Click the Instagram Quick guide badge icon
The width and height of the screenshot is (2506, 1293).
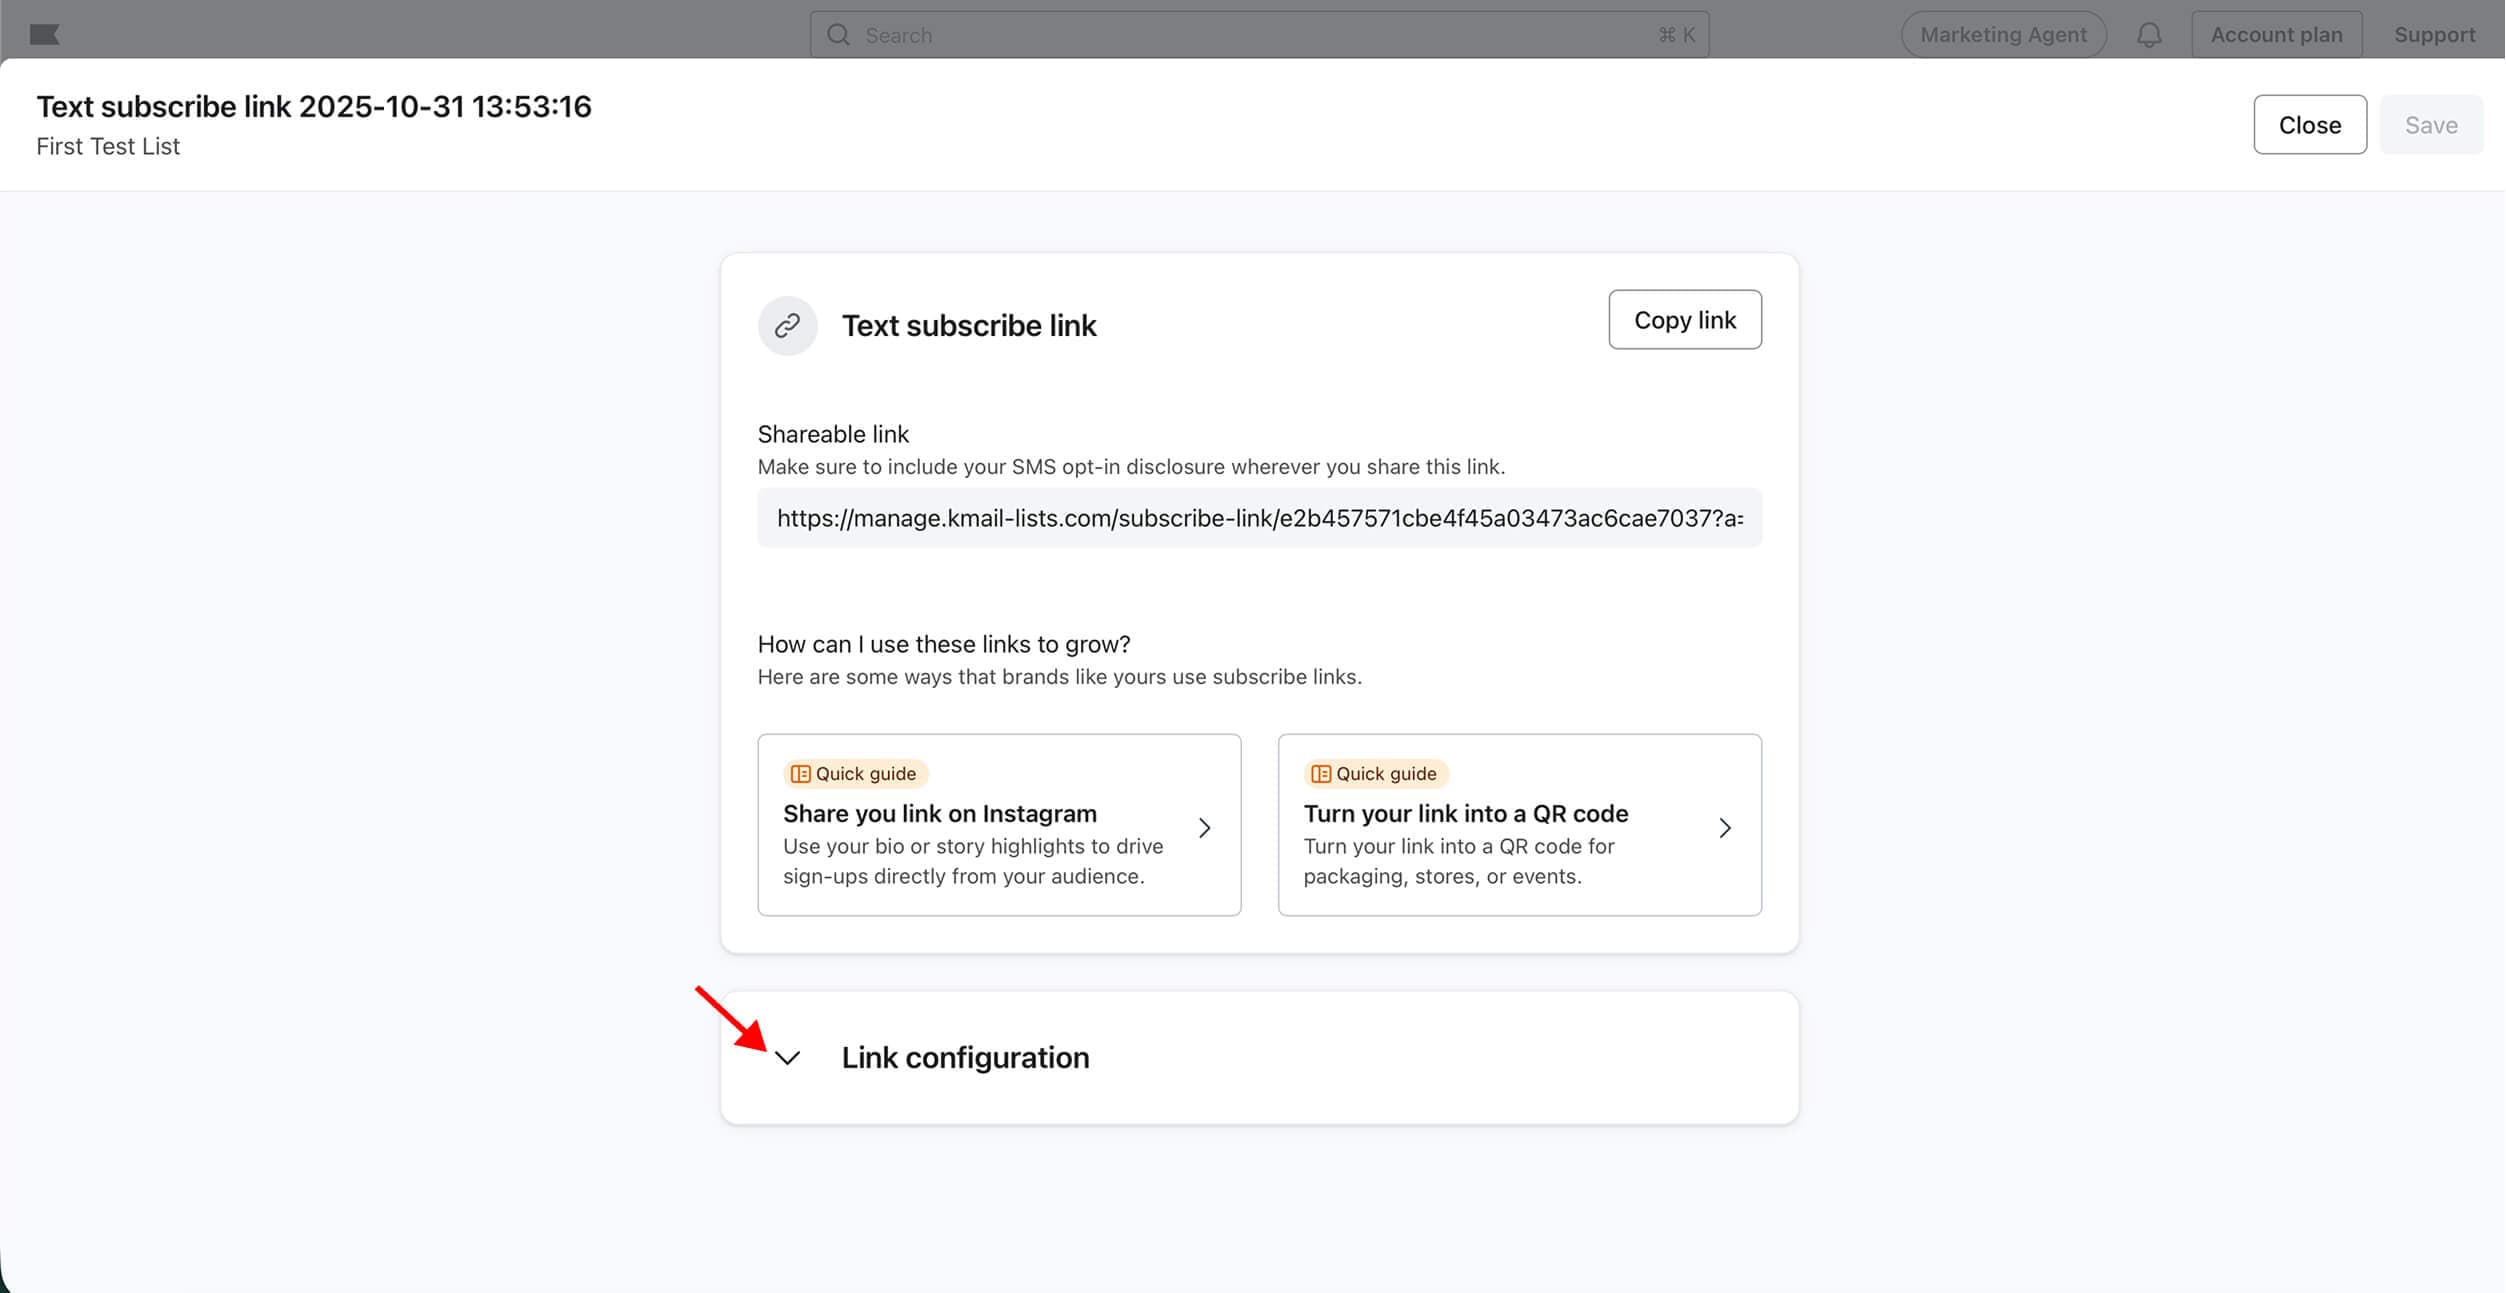(800, 774)
